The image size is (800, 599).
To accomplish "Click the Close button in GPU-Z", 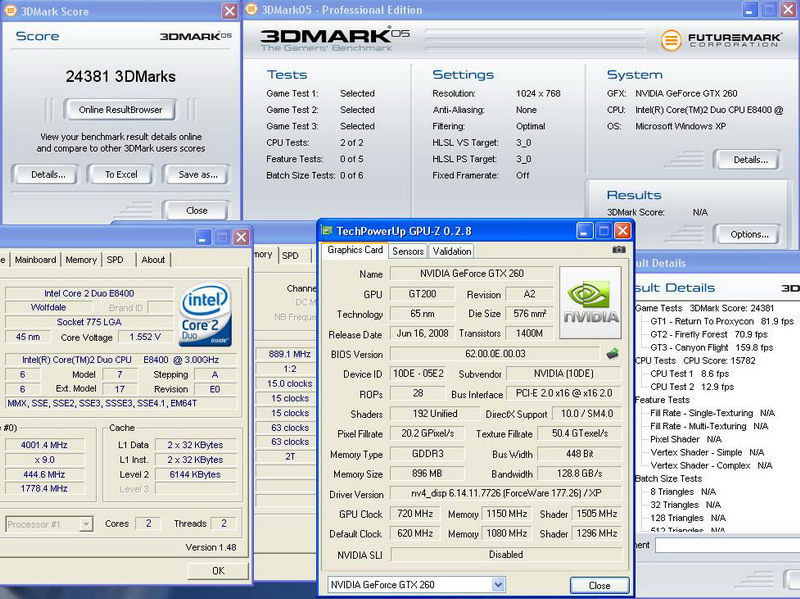I will point(599,585).
